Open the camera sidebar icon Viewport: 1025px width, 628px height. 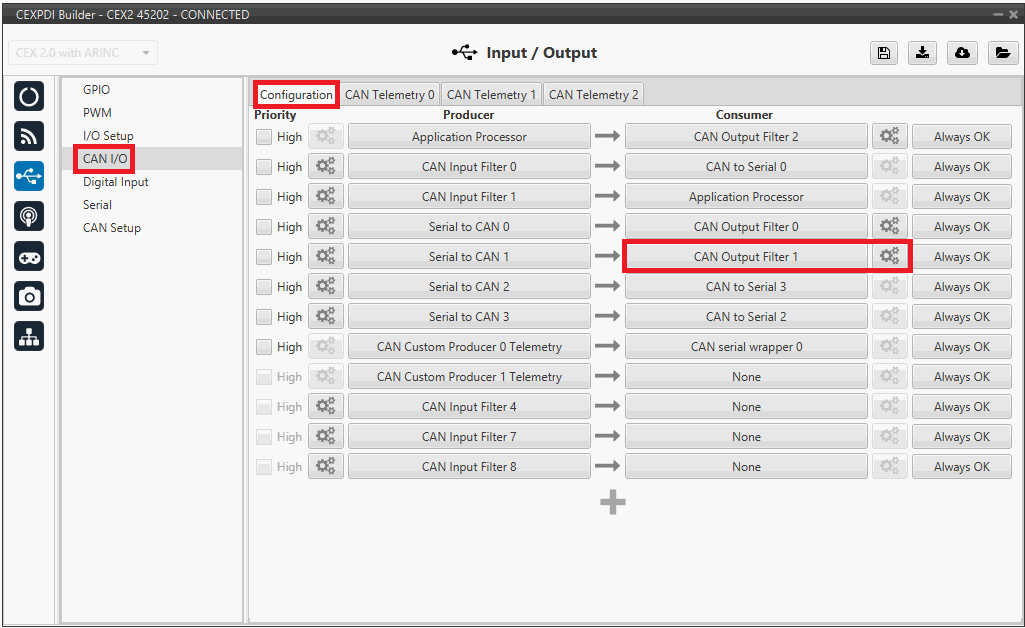click(29, 296)
